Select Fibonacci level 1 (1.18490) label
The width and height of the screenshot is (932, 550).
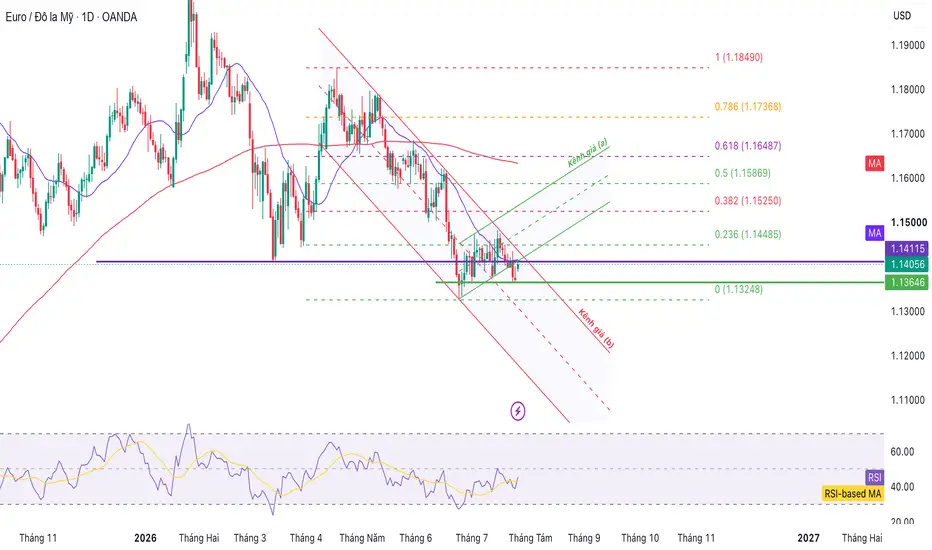pos(739,57)
